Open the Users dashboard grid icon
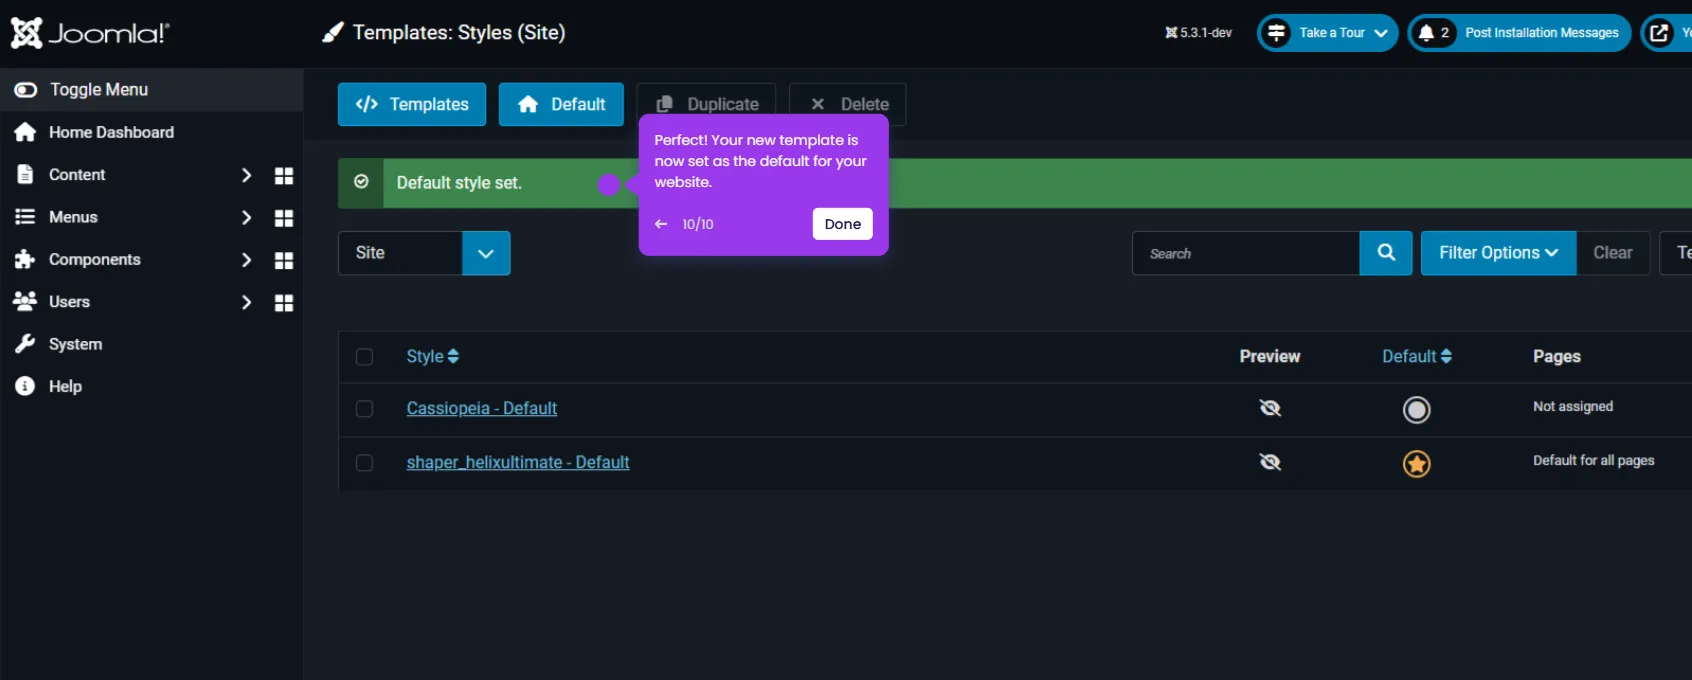Image resolution: width=1692 pixels, height=680 pixels. point(284,303)
